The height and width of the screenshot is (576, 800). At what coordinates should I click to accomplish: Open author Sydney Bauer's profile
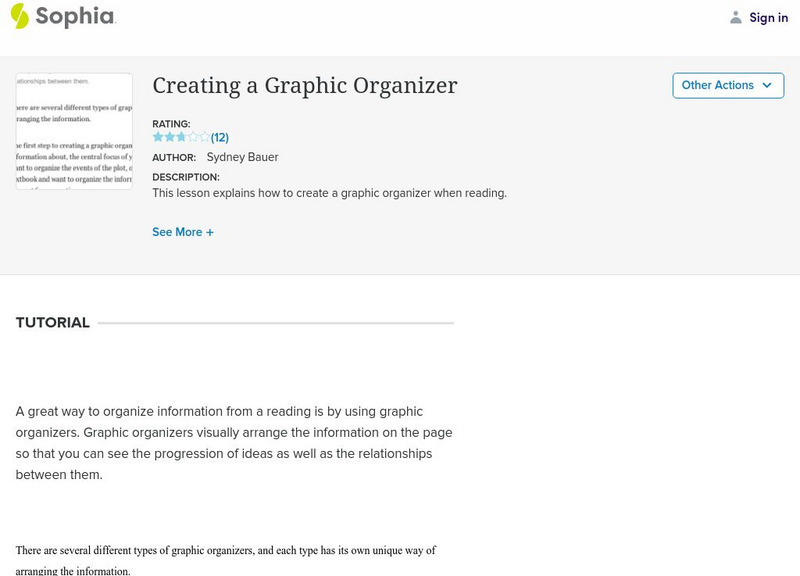pos(242,157)
